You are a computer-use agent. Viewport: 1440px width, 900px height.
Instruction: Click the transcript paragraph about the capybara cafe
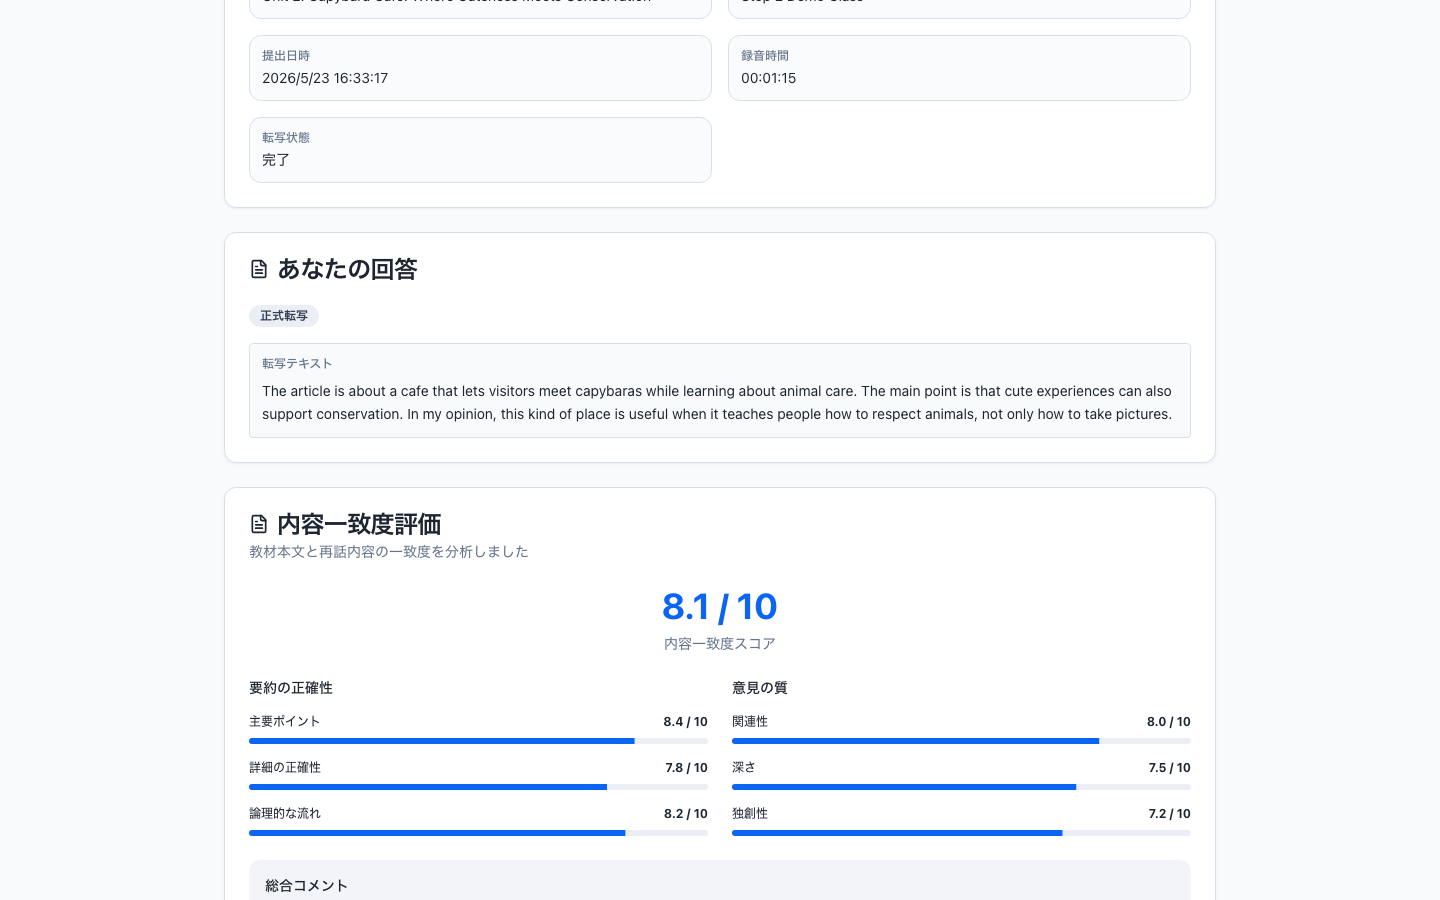coord(717,403)
